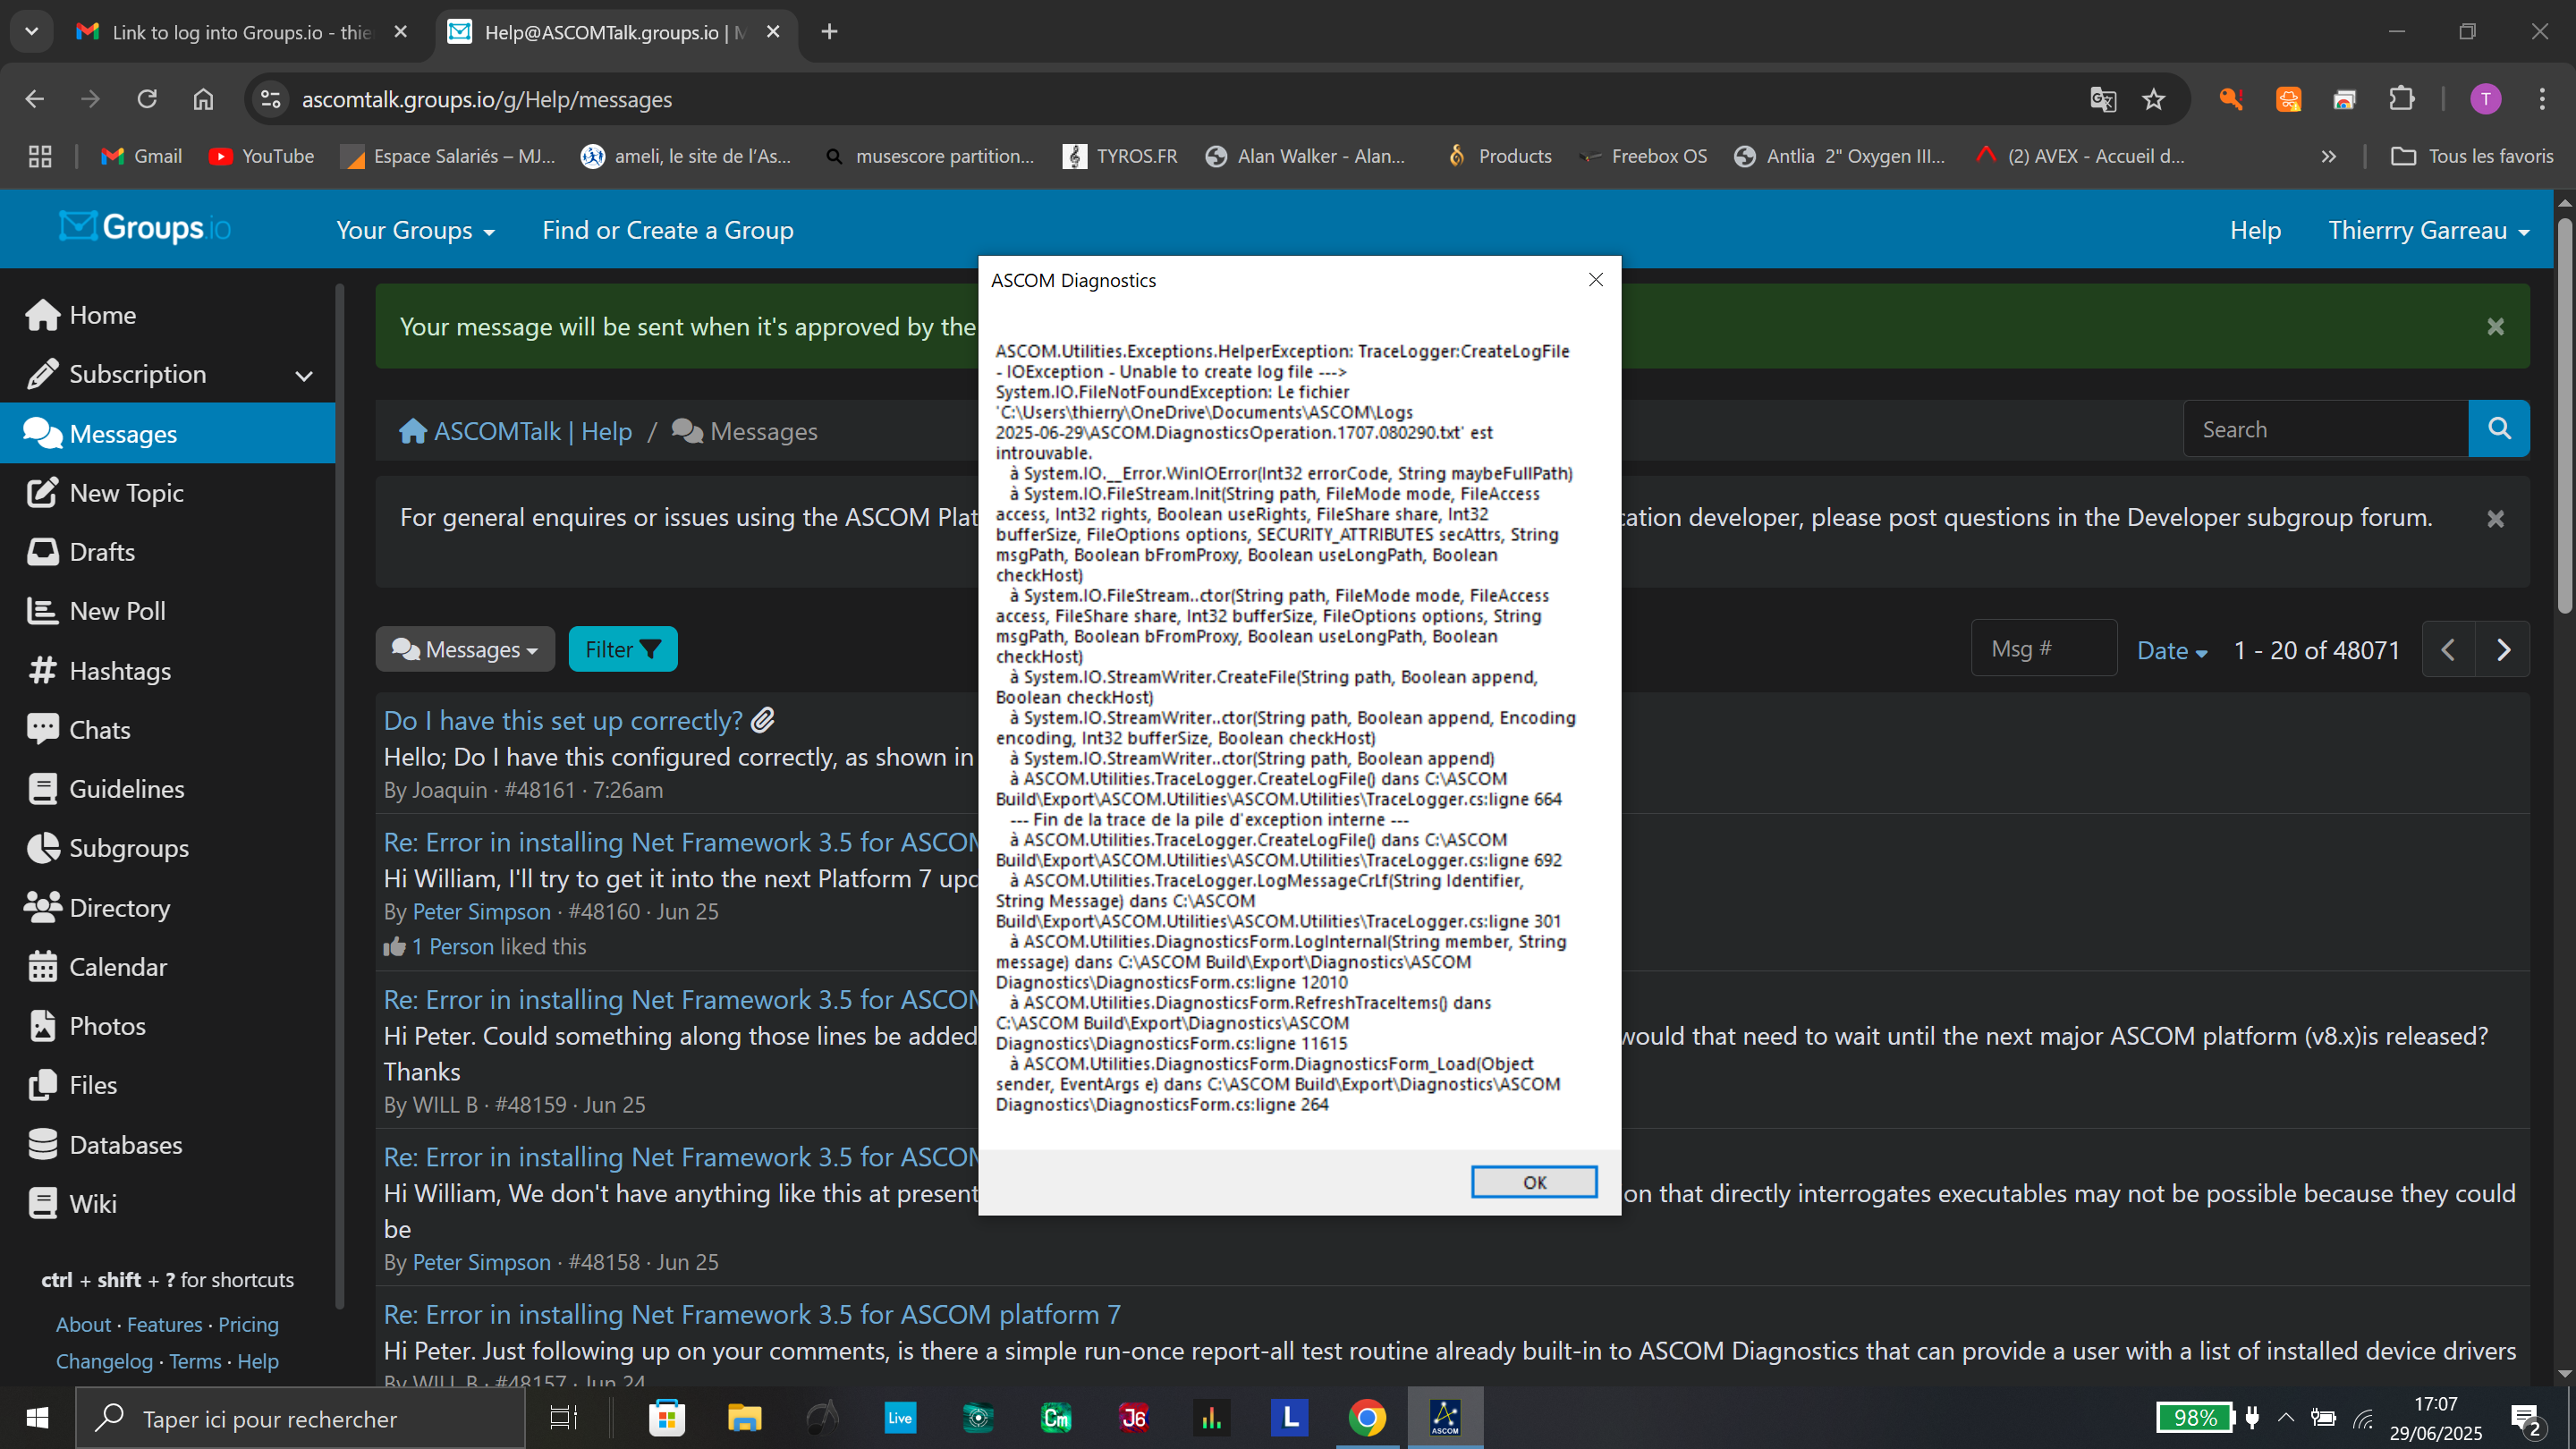Screen dimensions: 2576x1449
Task: Open the Chrome three-dot menu
Action: pos(2541,99)
